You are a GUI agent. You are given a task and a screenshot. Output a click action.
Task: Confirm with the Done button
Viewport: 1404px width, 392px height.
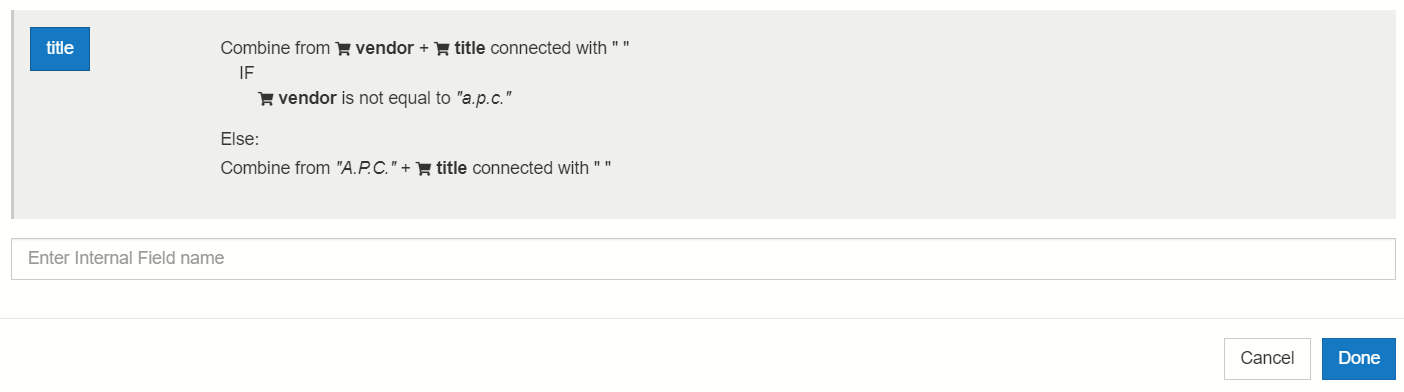(1359, 359)
